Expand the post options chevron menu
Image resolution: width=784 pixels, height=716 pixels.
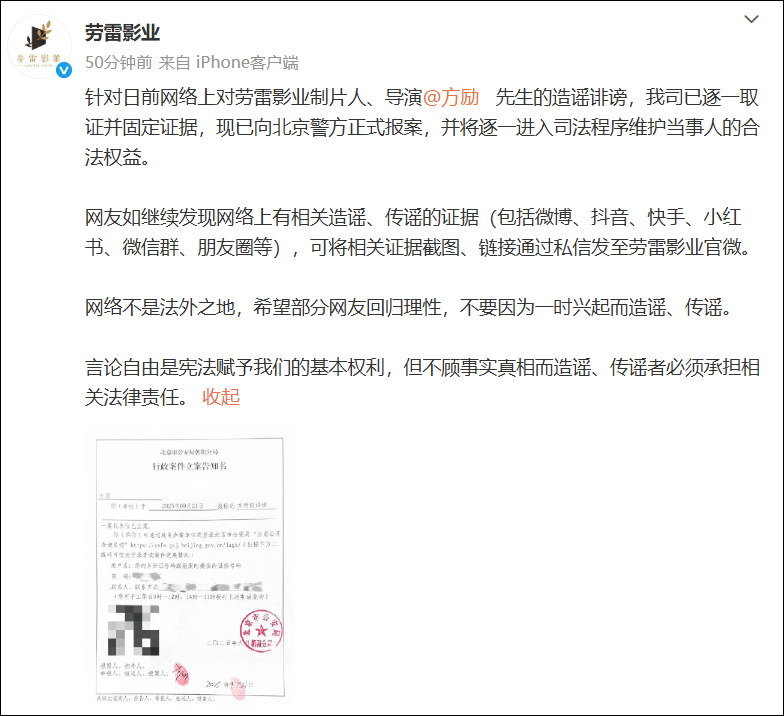[x=751, y=22]
